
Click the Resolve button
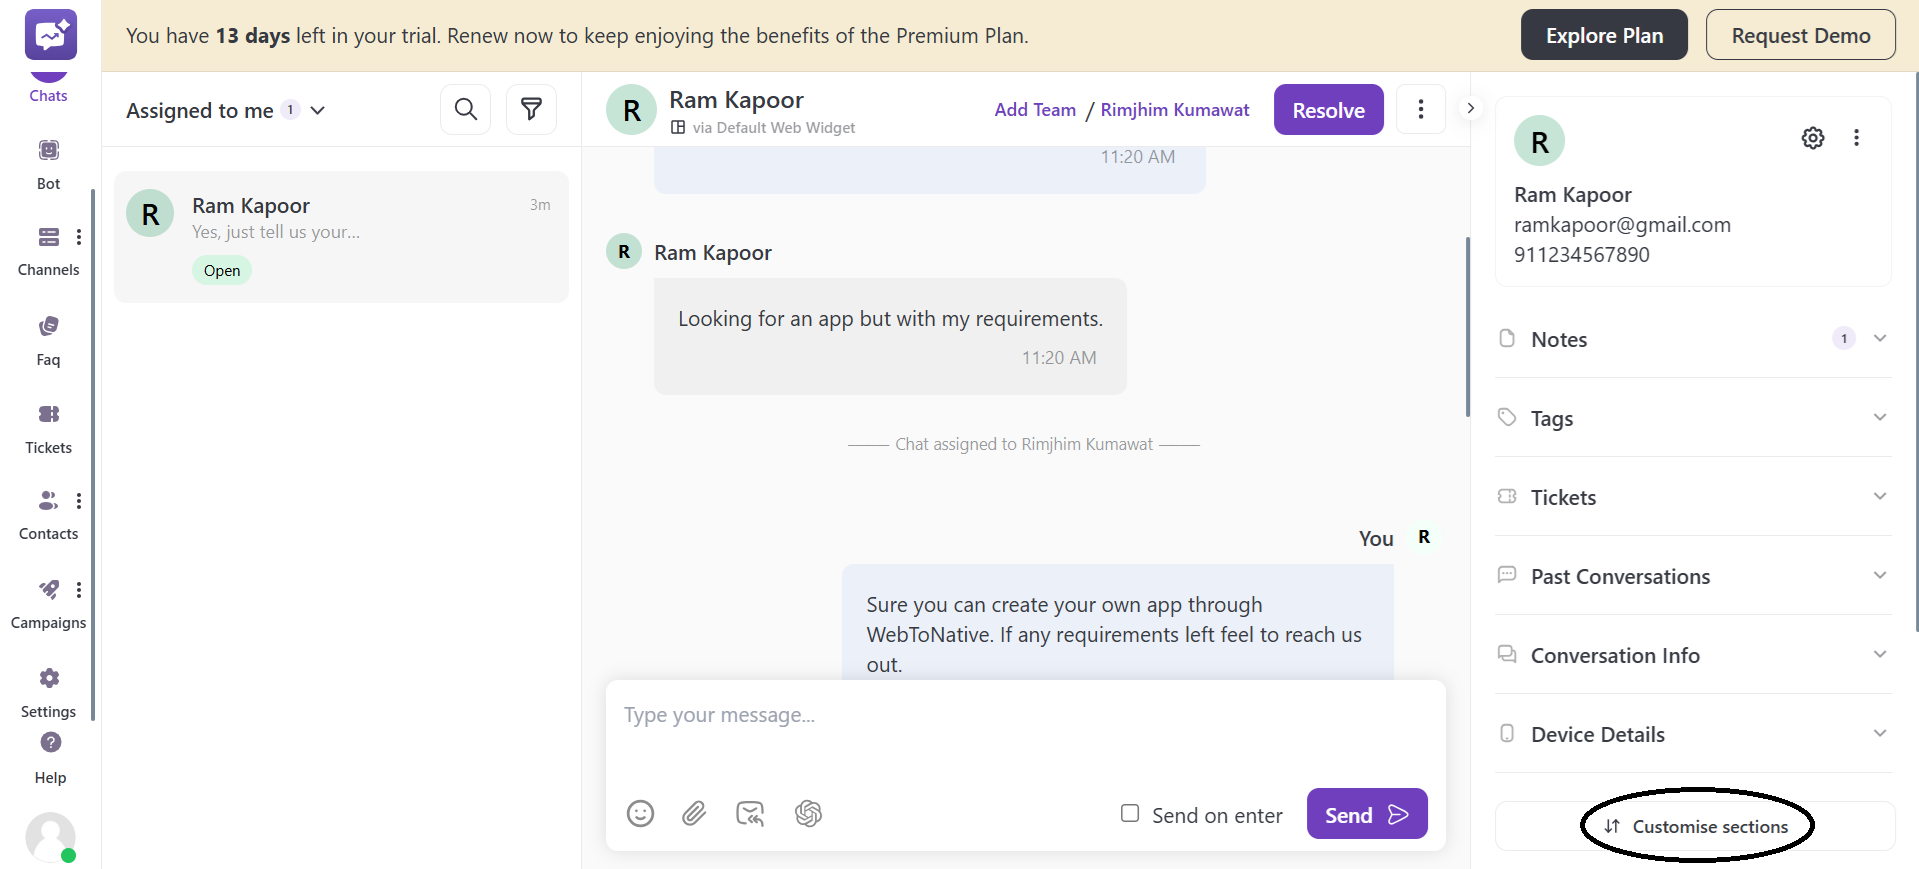1328,110
